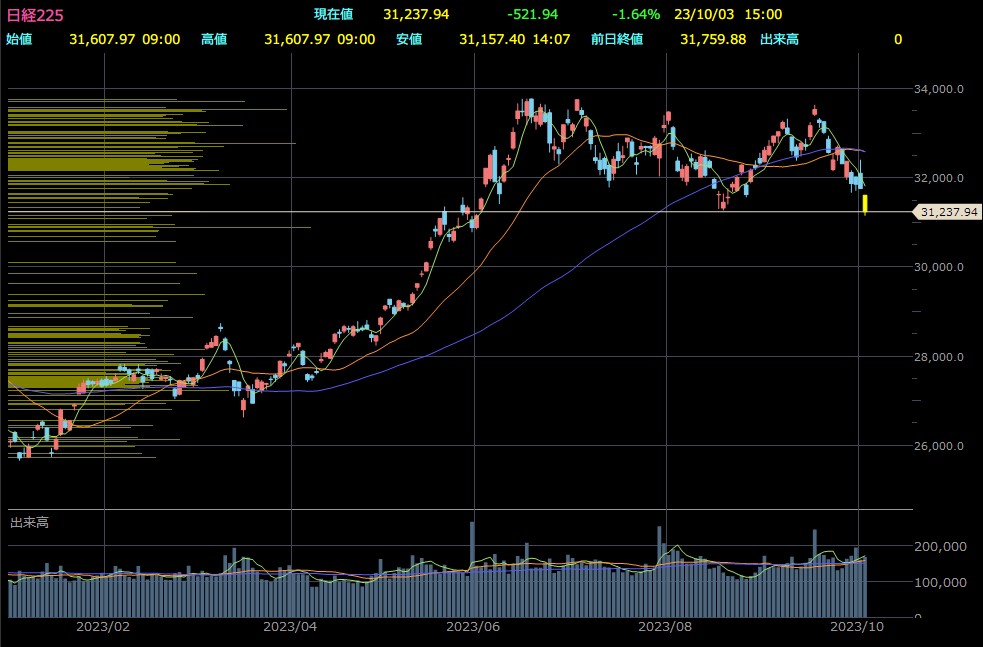Click the tallest volume bar near 2023/06
The width and height of the screenshot is (983, 647).
point(472,569)
